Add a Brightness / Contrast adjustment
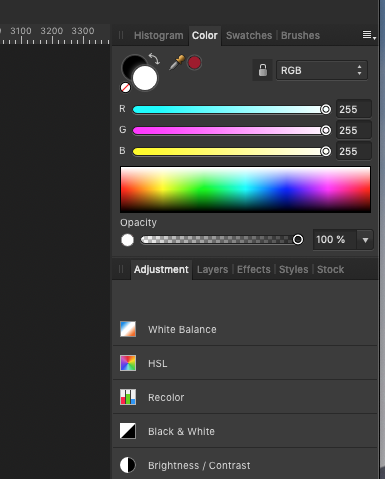The height and width of the screenshot is (479, 385). [245, 464]
